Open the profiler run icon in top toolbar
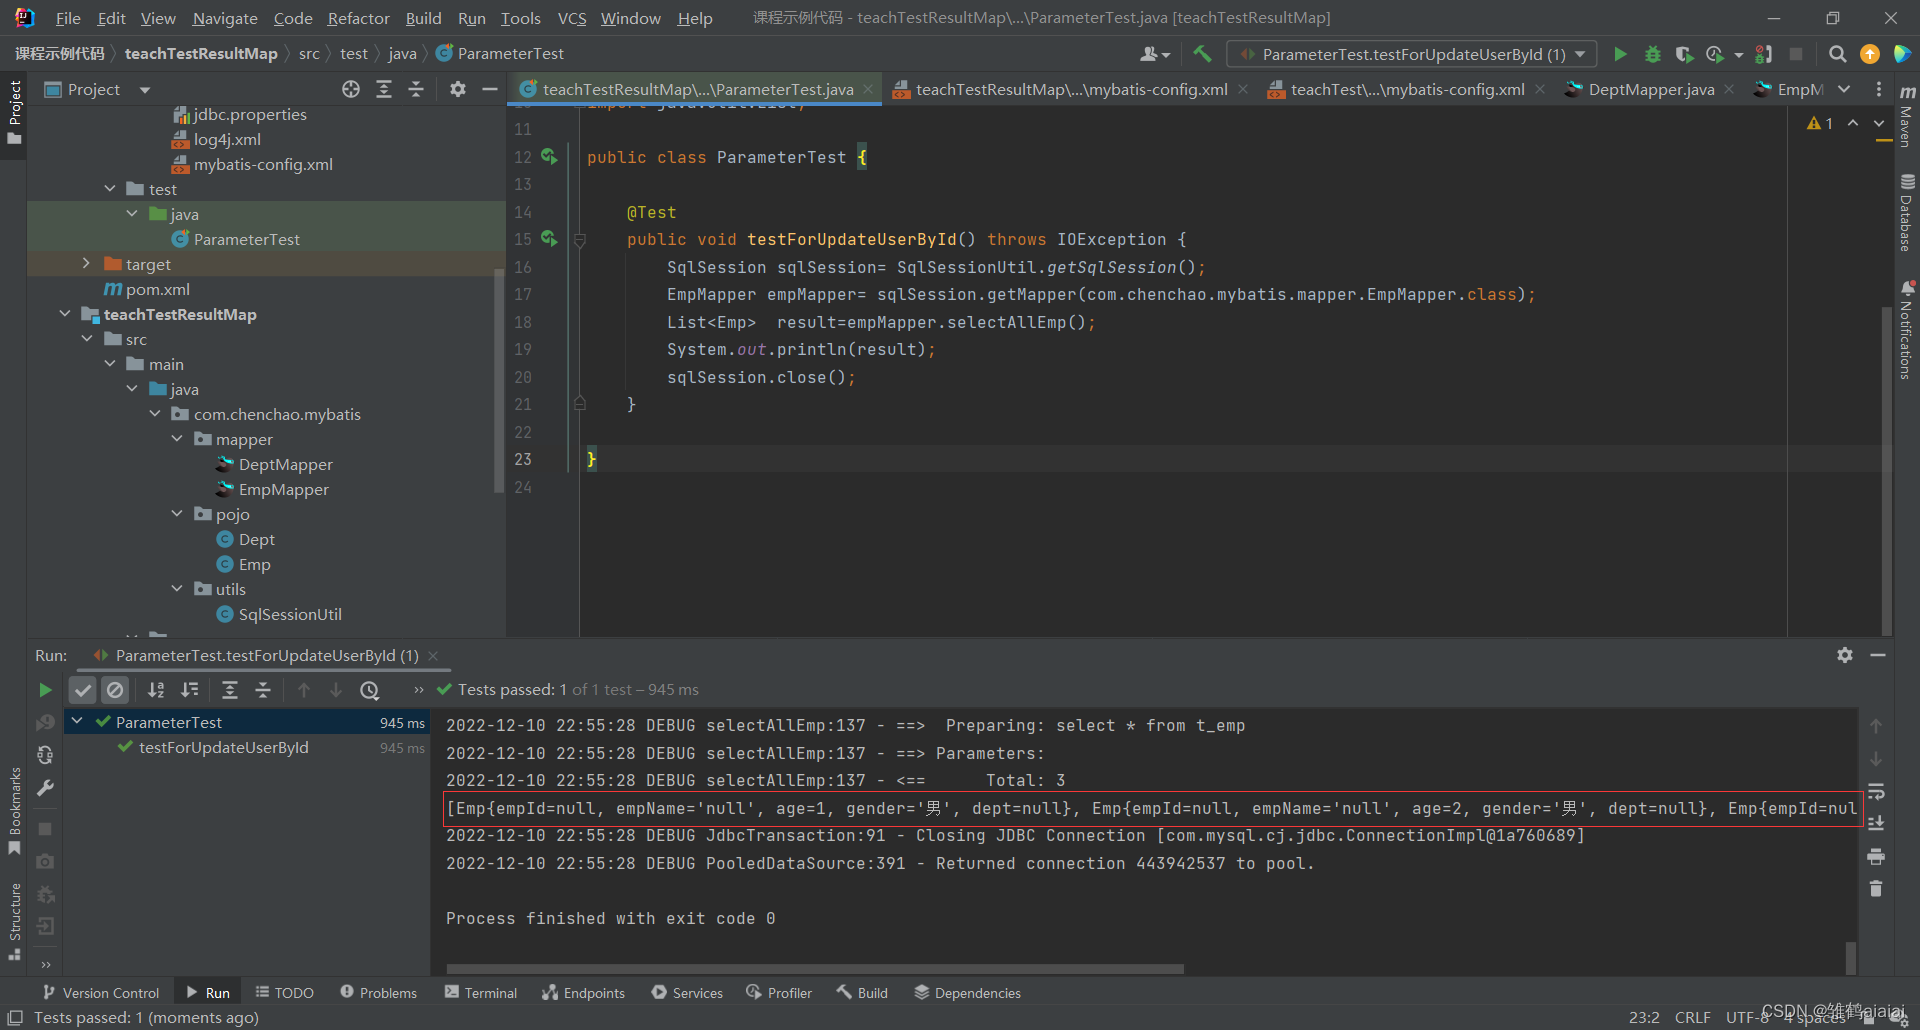Viewport: 1920px width, 1030px height. pyautogui.click(x=1716, y=54)
